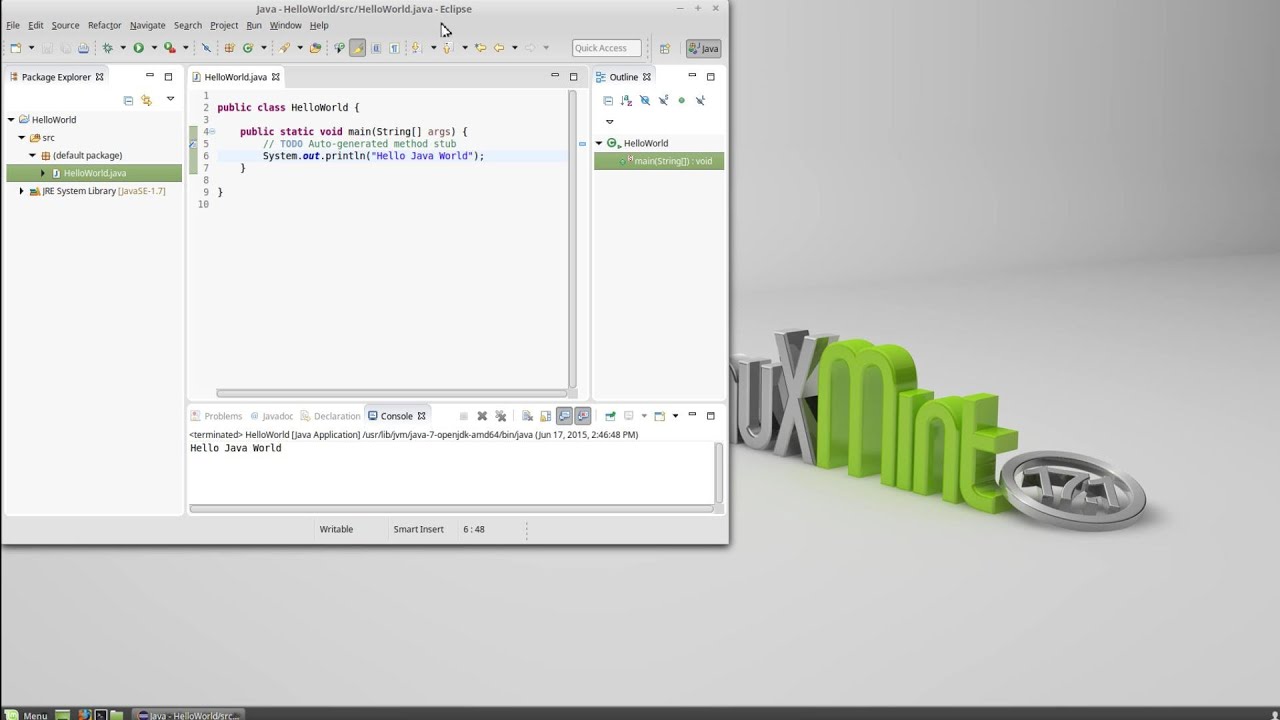Viewport: 1280px width, 720px height.
Task: Click the Remove All Terminated Launches icon
Action: click(x=501, y=416)
